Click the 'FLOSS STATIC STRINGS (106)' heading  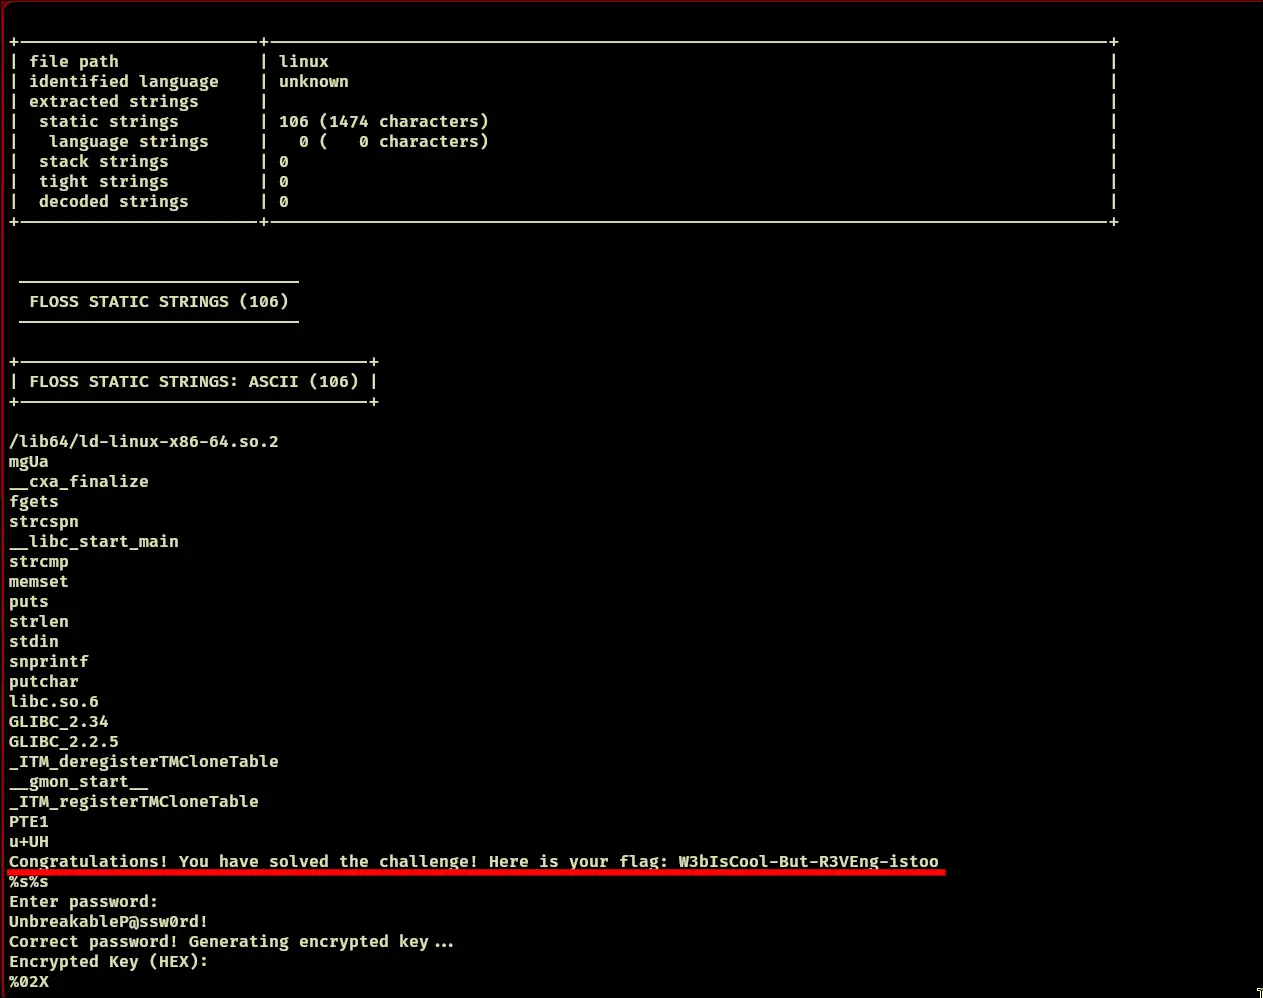(x=158, y=301)
